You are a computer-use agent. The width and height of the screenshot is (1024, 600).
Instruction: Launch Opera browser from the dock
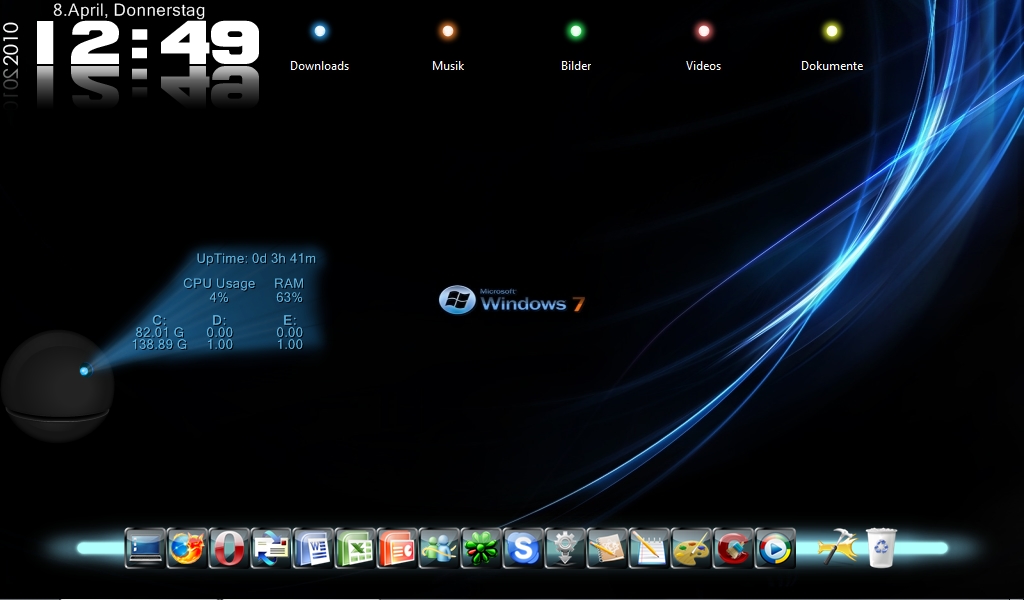click(x=229, y=548)
